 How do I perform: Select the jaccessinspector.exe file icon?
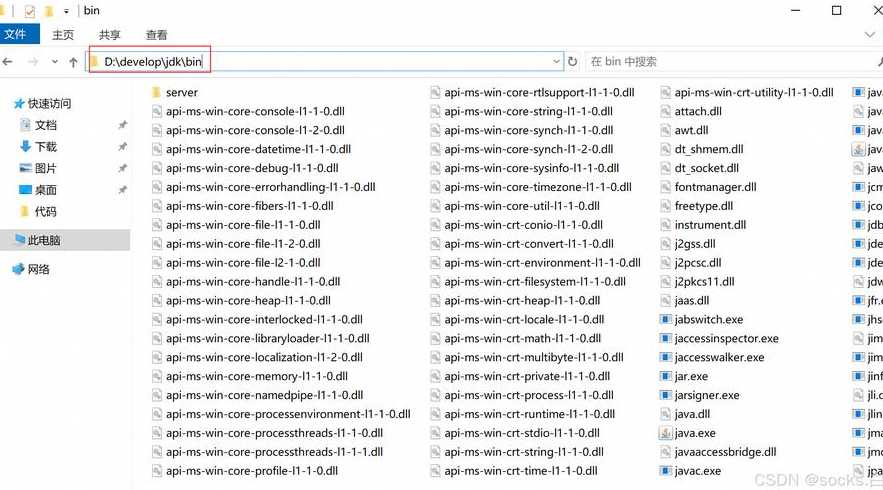[x=666, y=338]
